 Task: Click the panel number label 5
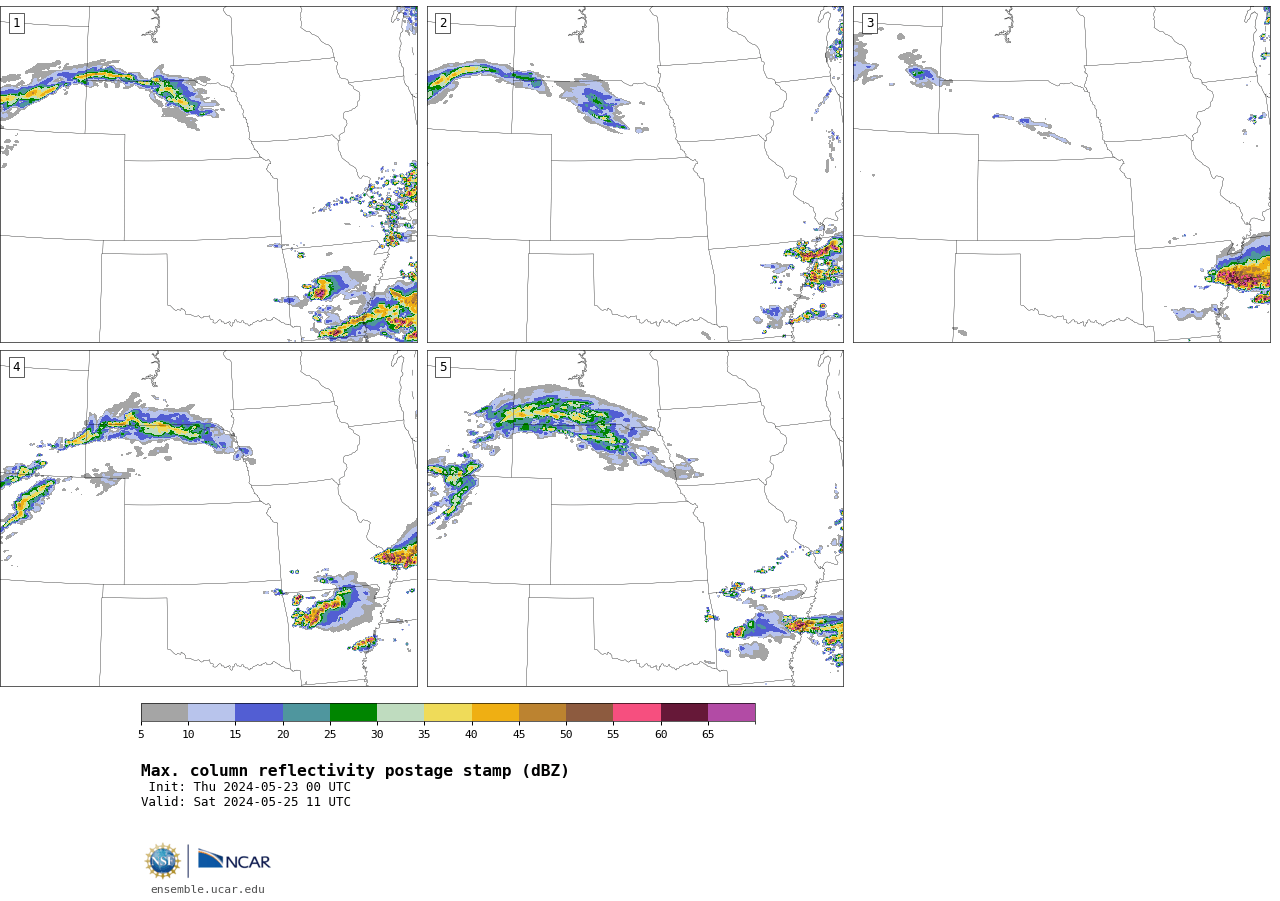(x=443, y=367)
